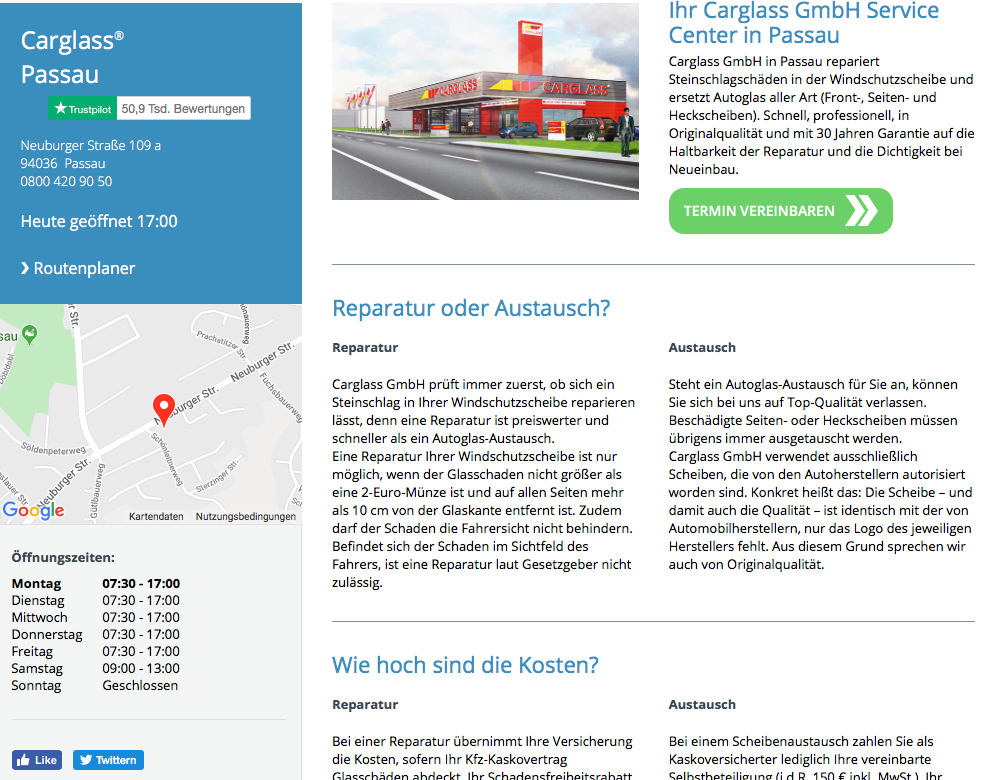Click the phone number 0800 420 90 50

(66, 182)
